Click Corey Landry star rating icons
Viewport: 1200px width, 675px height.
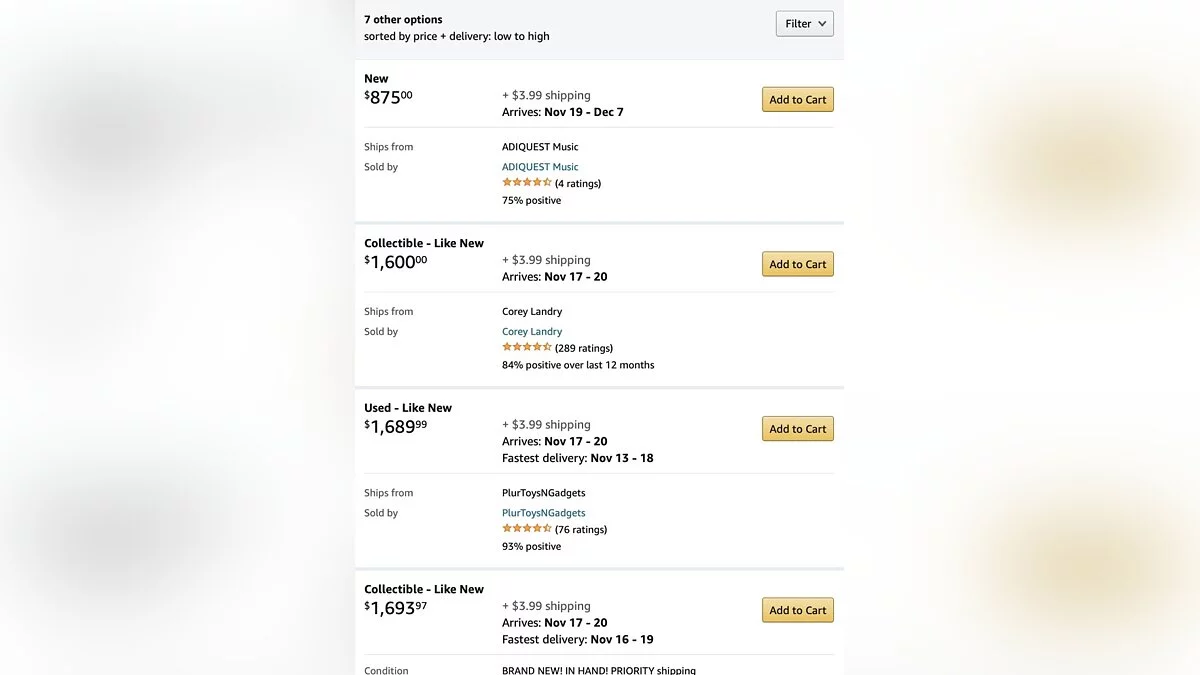[x=526, y=348]
